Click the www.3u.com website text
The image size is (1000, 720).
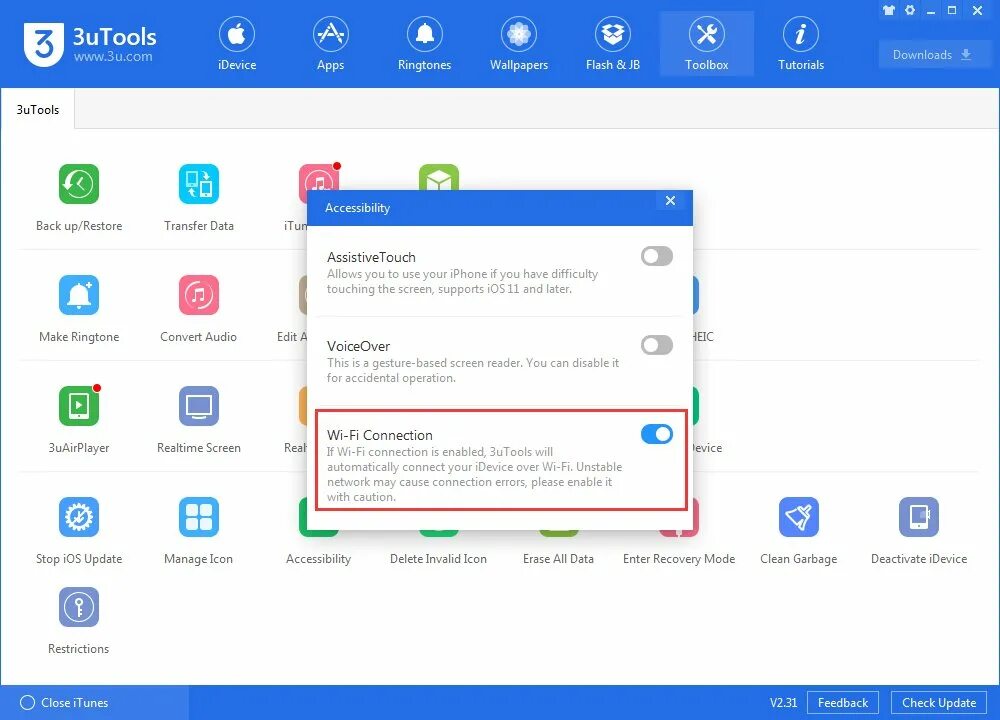coord(113,56)
